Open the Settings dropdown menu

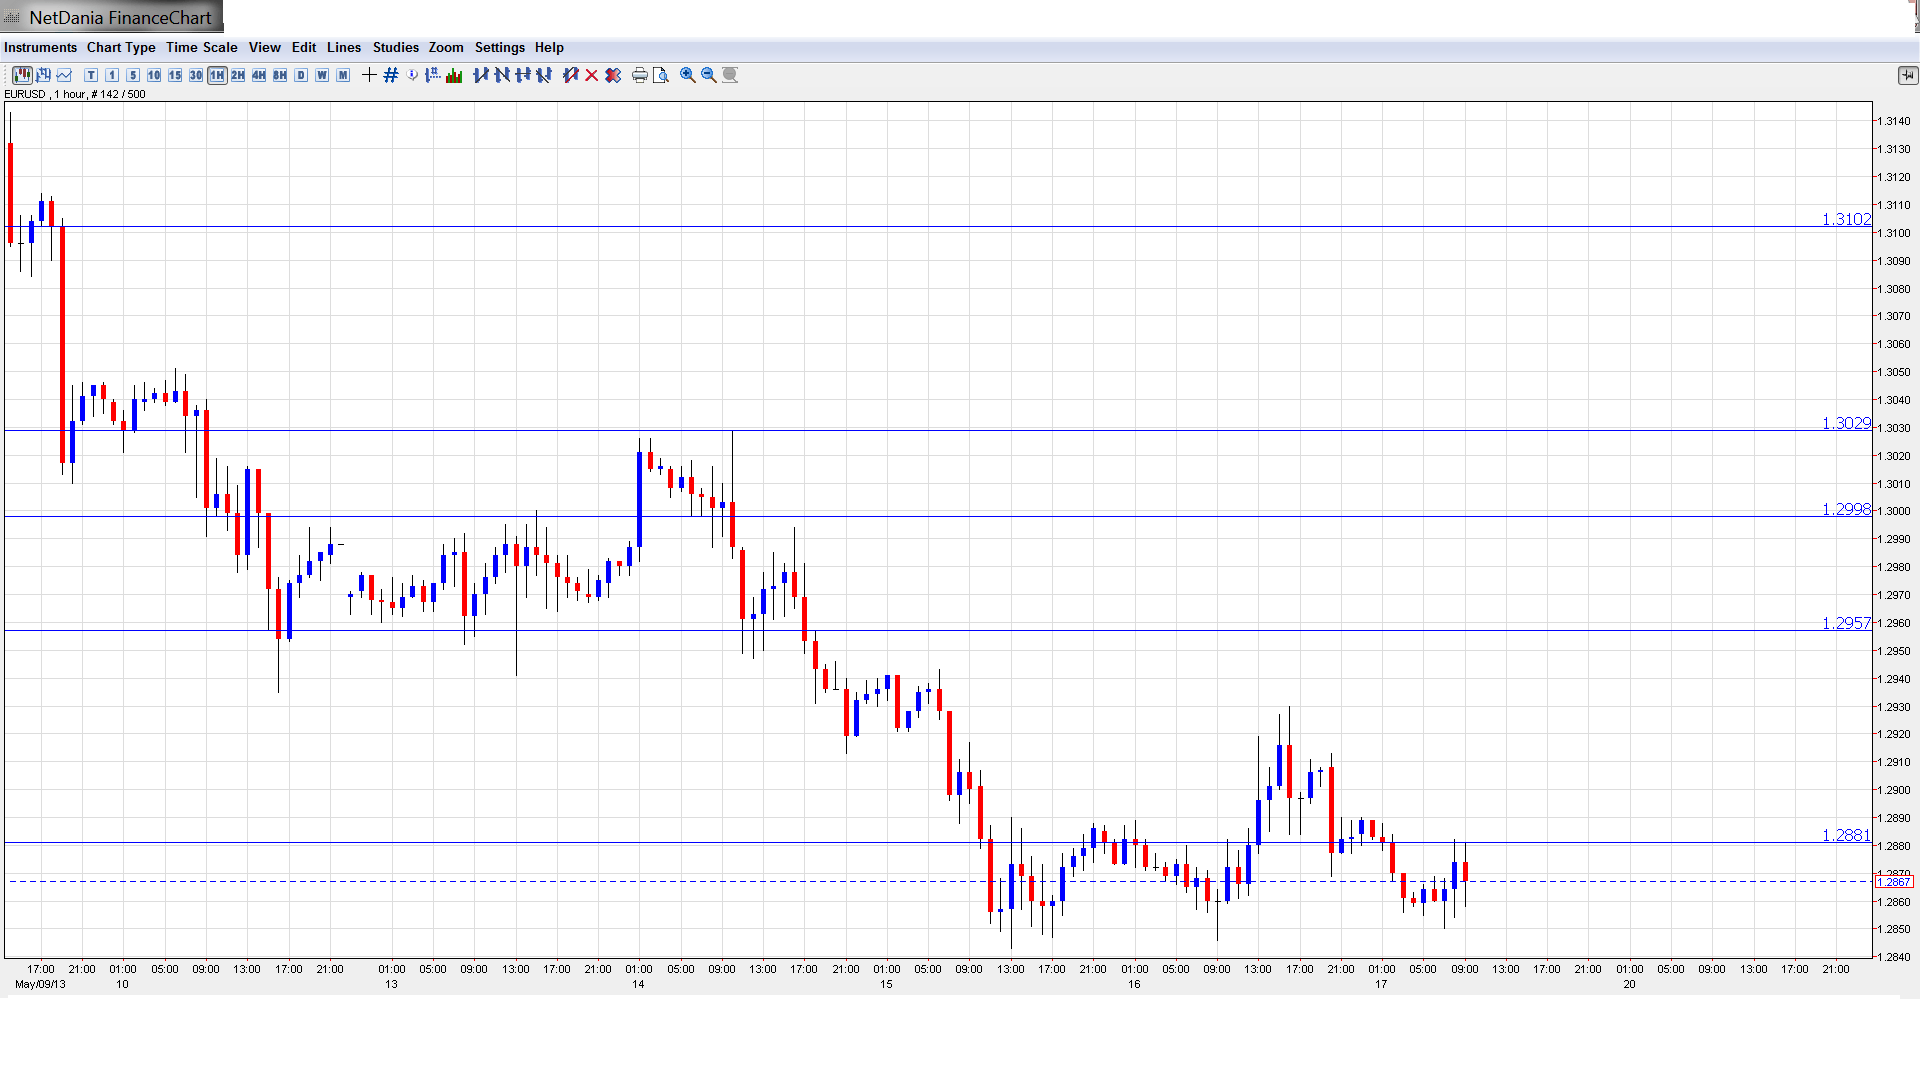499,47
